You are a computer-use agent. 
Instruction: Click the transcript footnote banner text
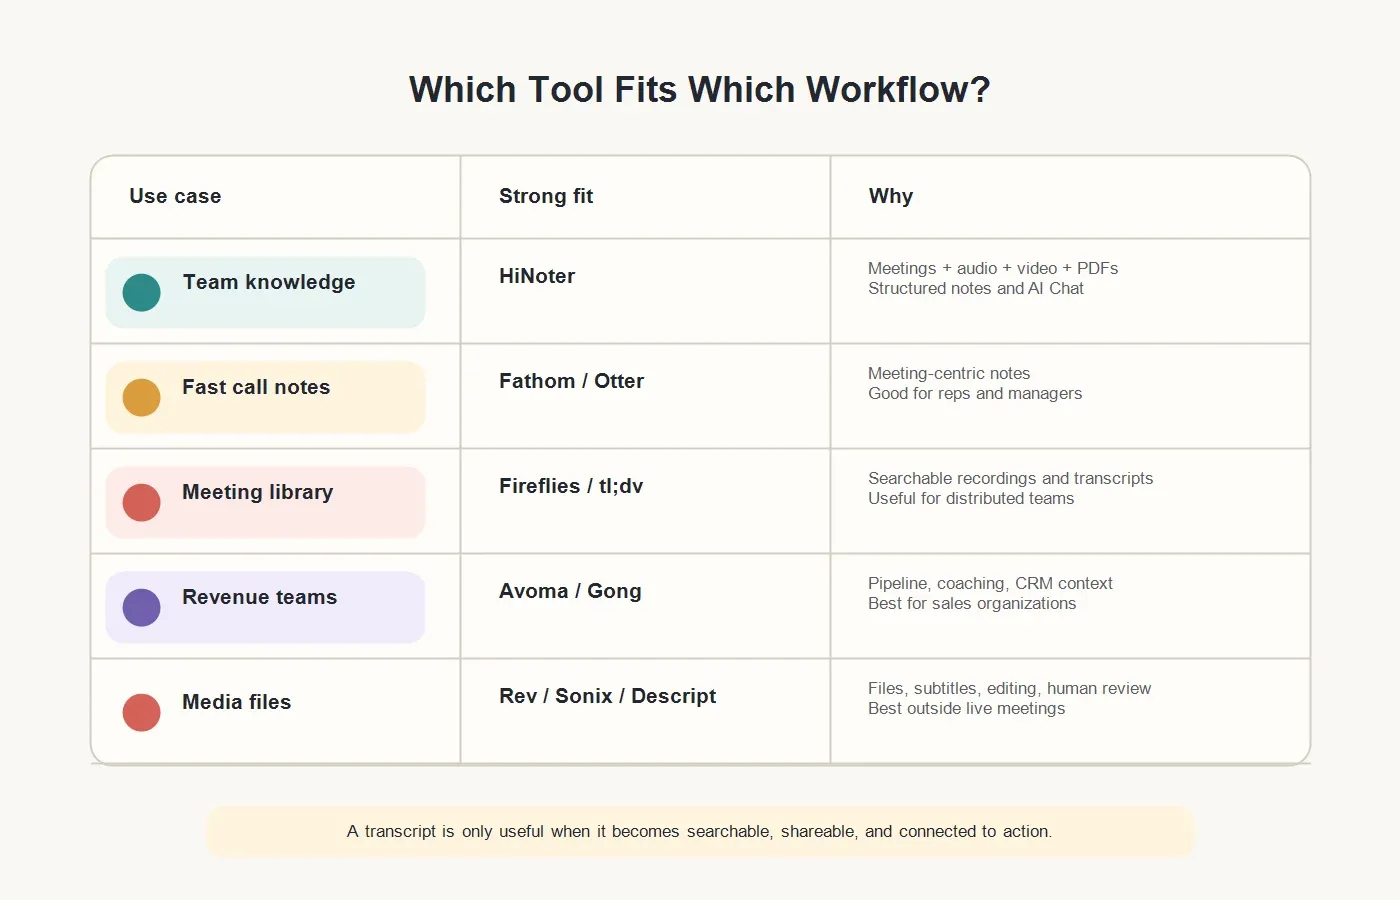[700, 831]
